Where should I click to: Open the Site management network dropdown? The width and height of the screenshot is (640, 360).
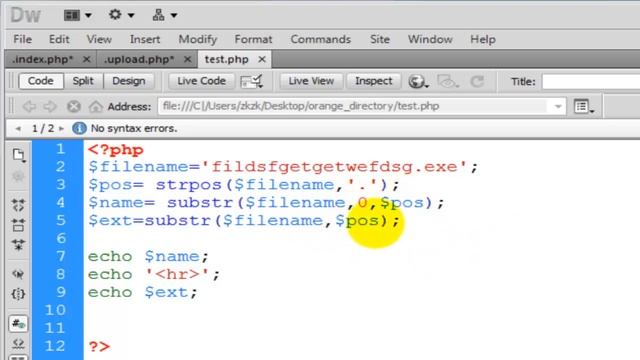tap(164, 16)
